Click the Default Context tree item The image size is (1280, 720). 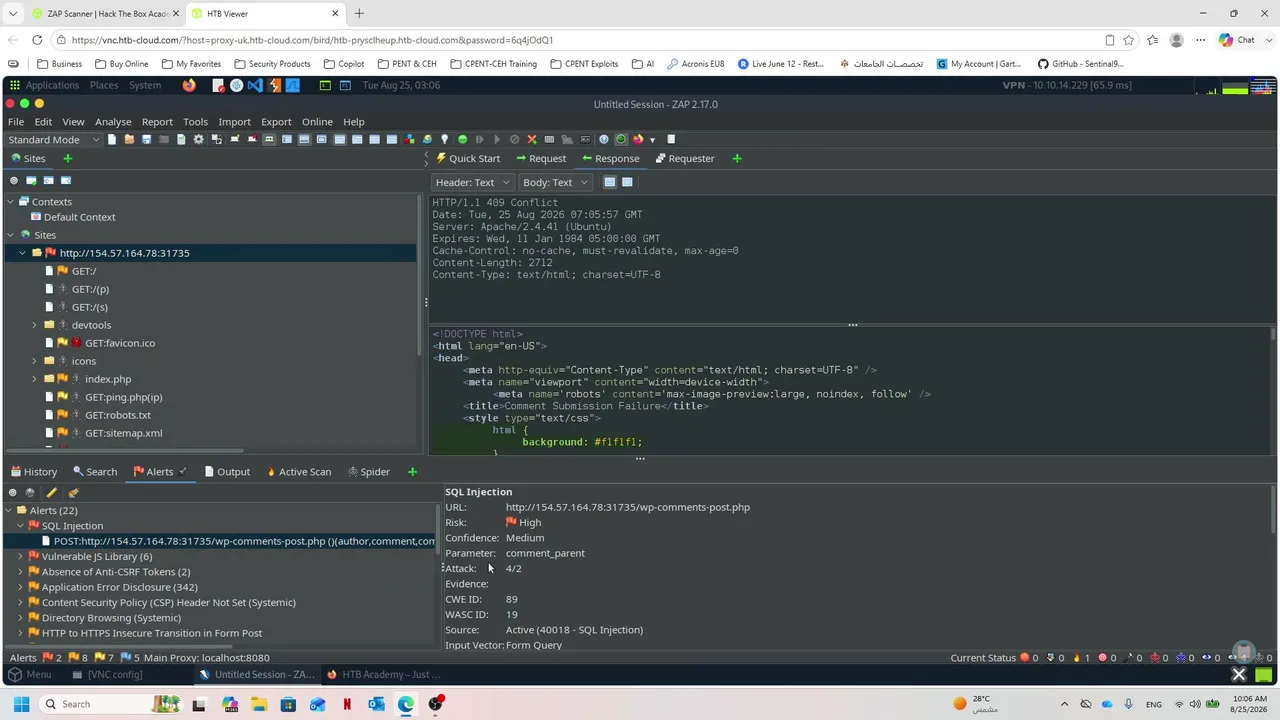(80, 217)
